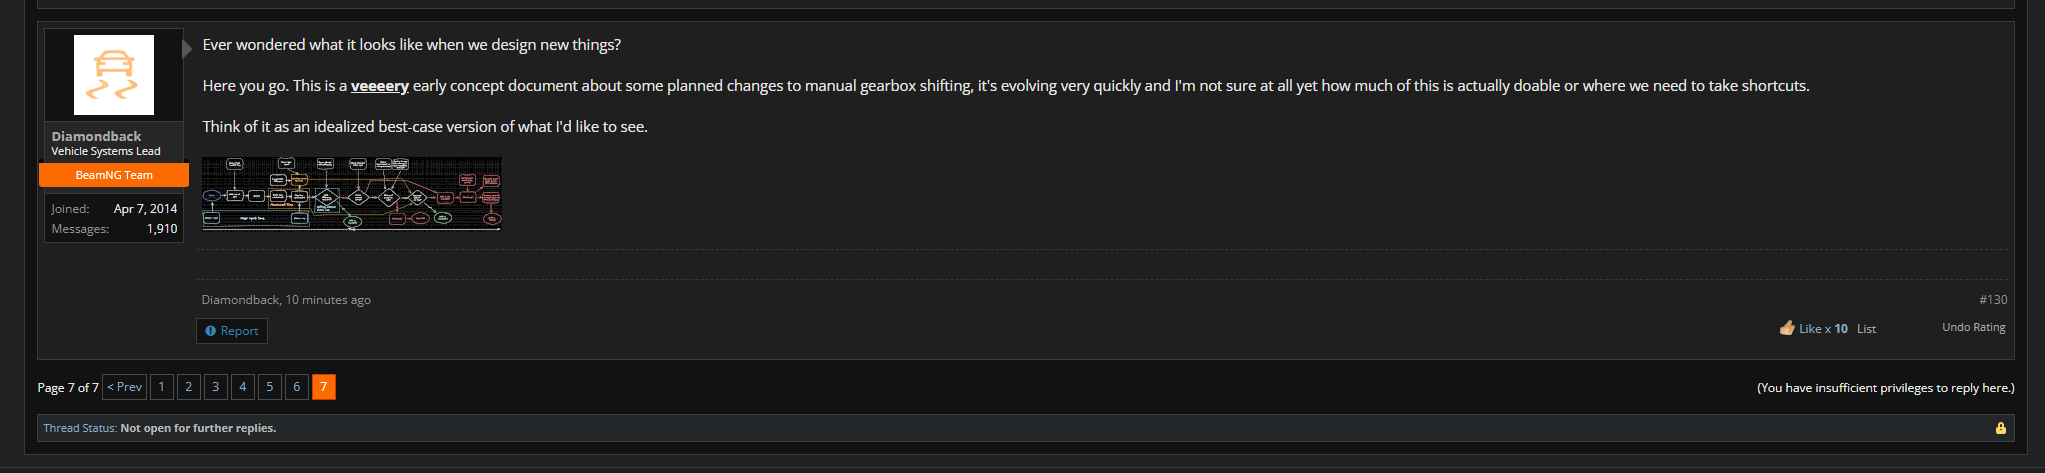Go to page 3
The image size is (2045, 473).
pos(216,387)
